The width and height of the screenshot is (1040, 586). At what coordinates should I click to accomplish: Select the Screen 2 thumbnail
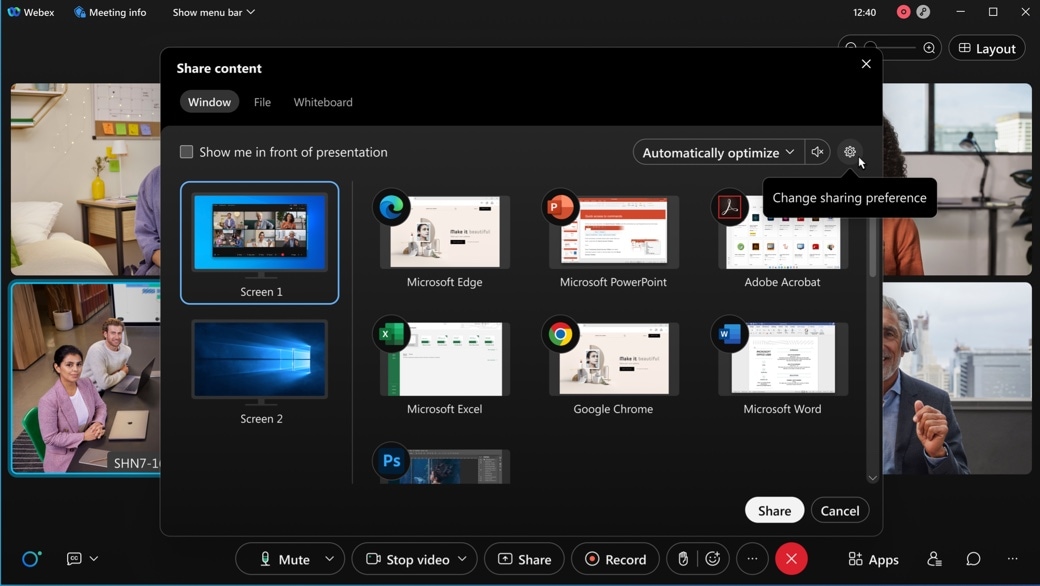coord(259,360)
